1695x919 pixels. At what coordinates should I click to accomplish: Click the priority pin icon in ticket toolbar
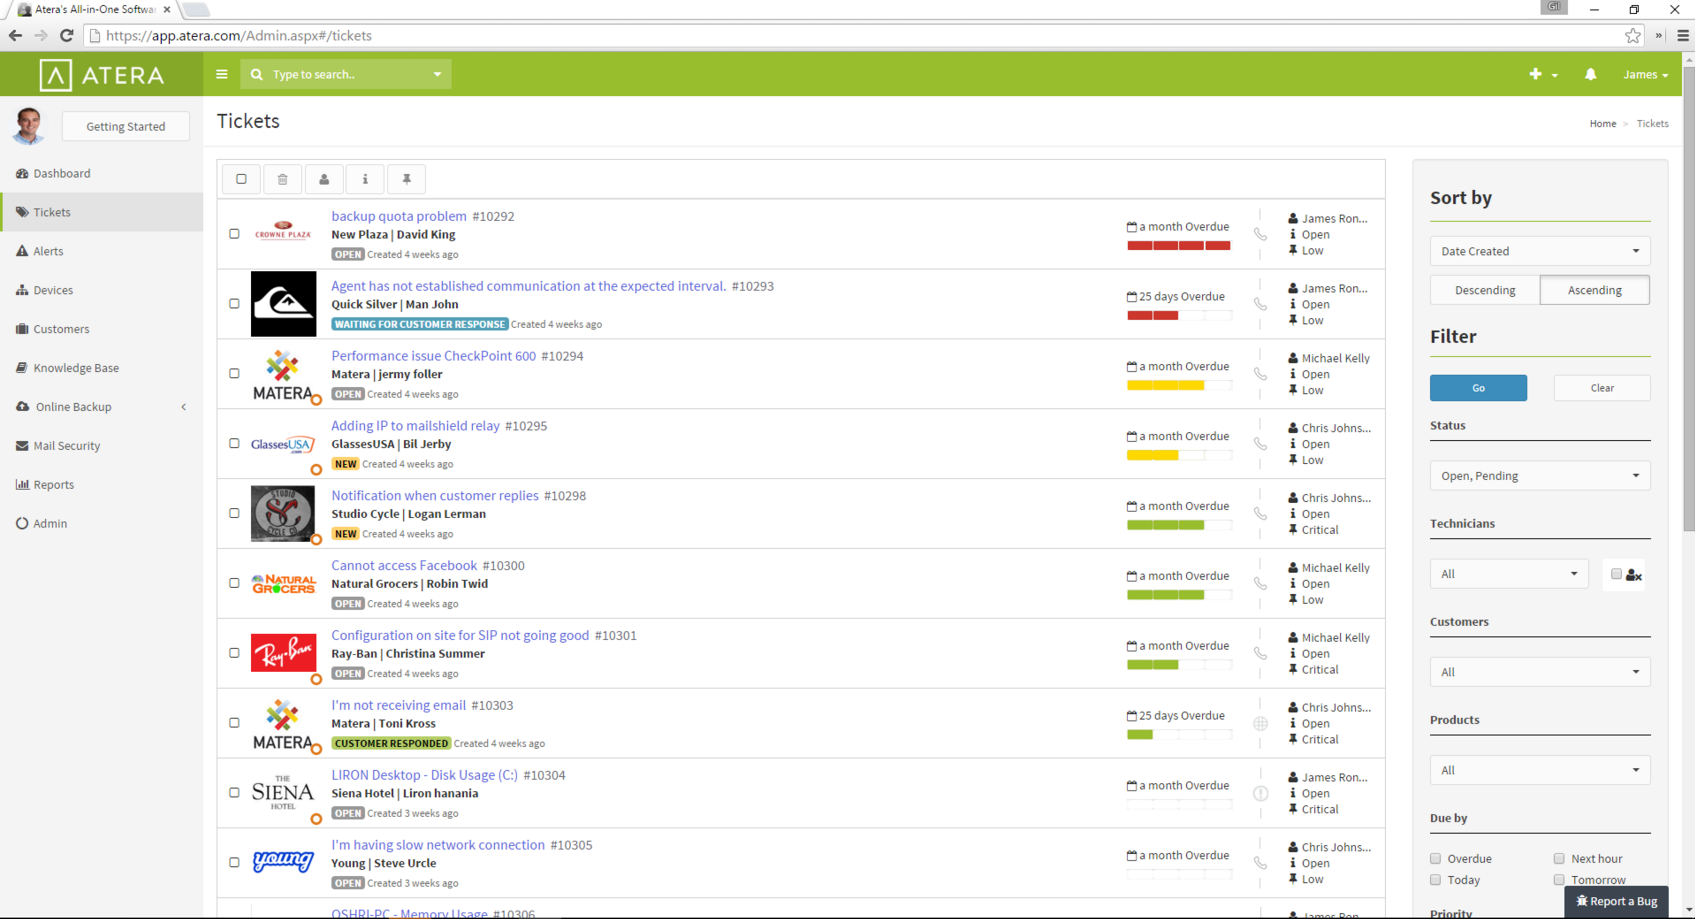406,179
